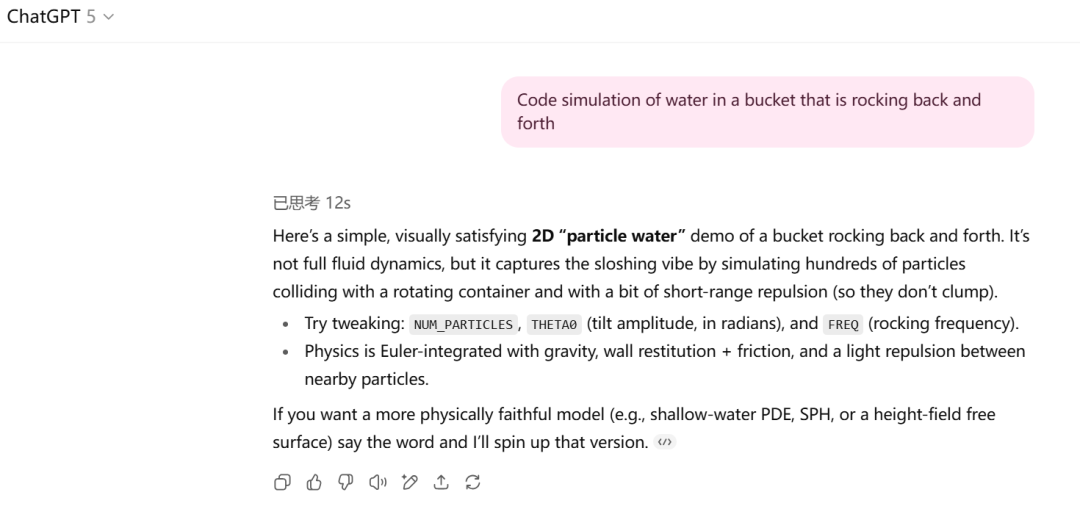
Task: Play the response with Read aloud icon
Action: (377, 482)
